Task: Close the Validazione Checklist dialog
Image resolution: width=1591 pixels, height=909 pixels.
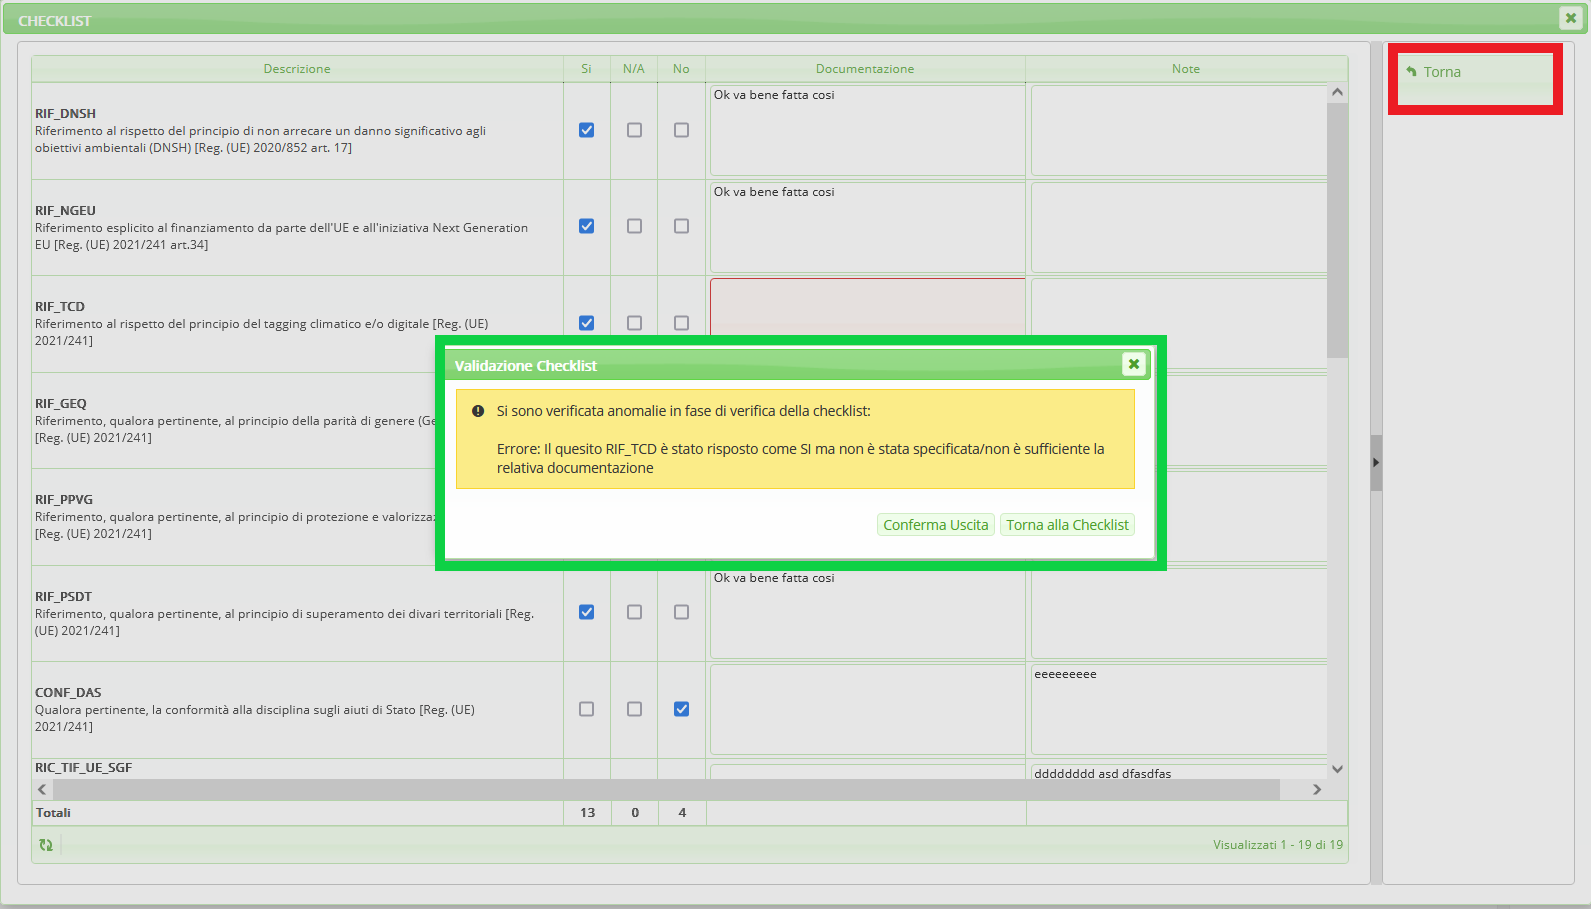Action: click(x=1133, y=364)
